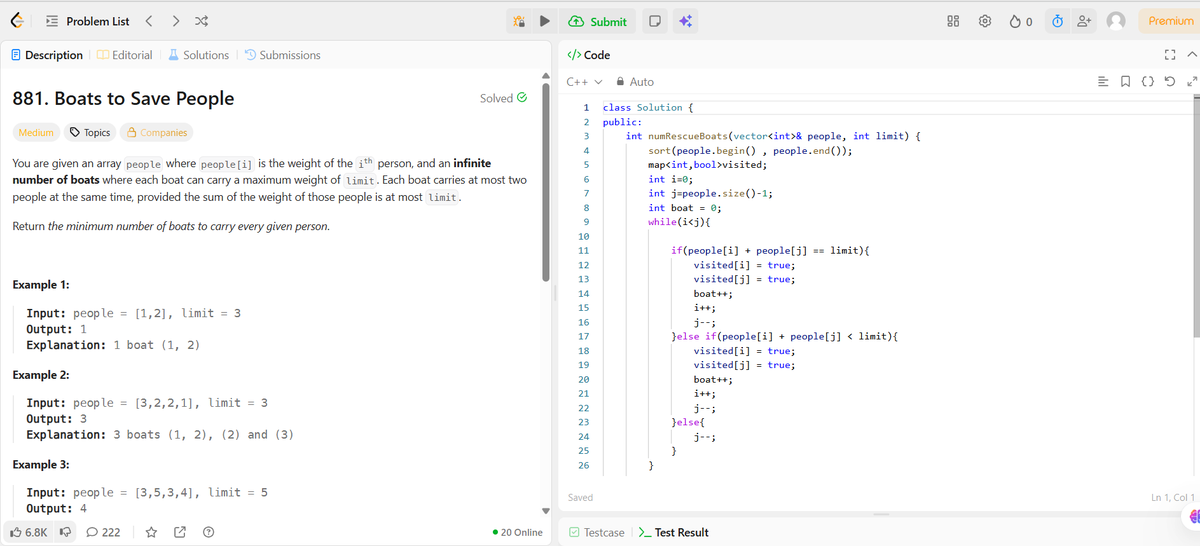Switch to the Editorial tab
Image resolution: width=1200 pixels, height=546 pixels.
[123, 55]
